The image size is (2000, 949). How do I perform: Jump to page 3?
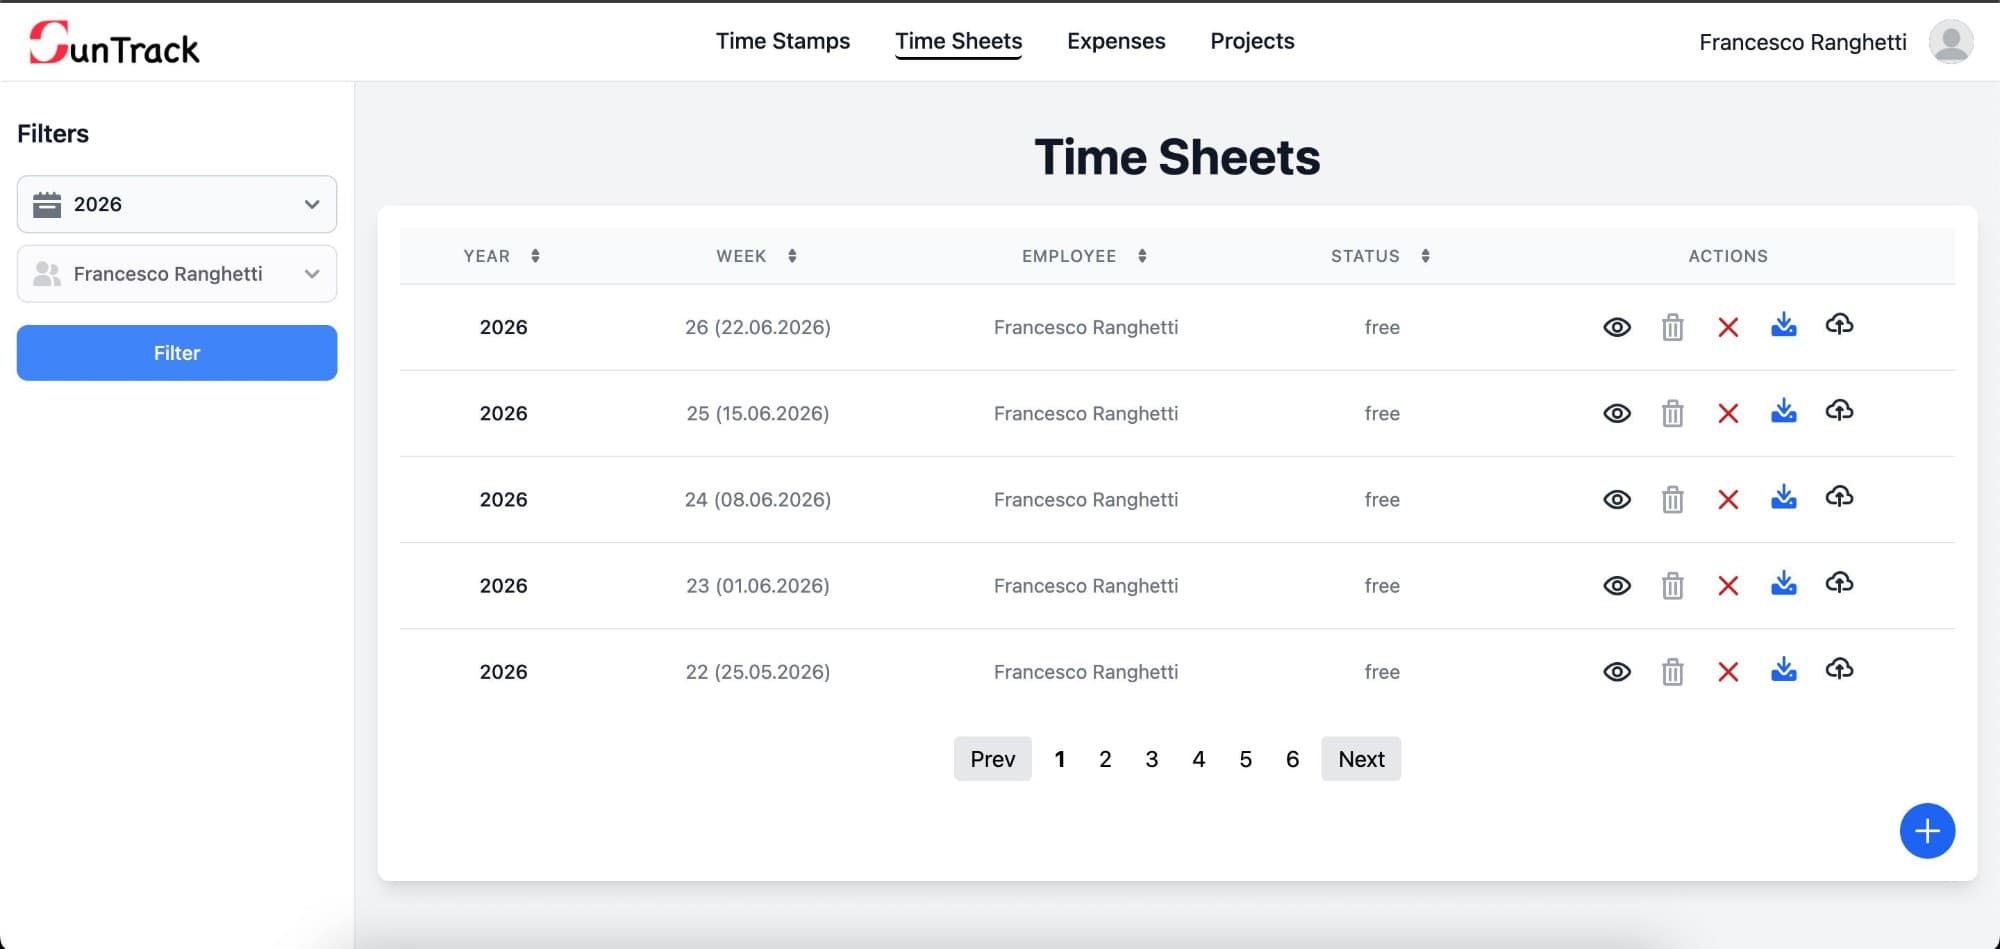(1152, 759)
